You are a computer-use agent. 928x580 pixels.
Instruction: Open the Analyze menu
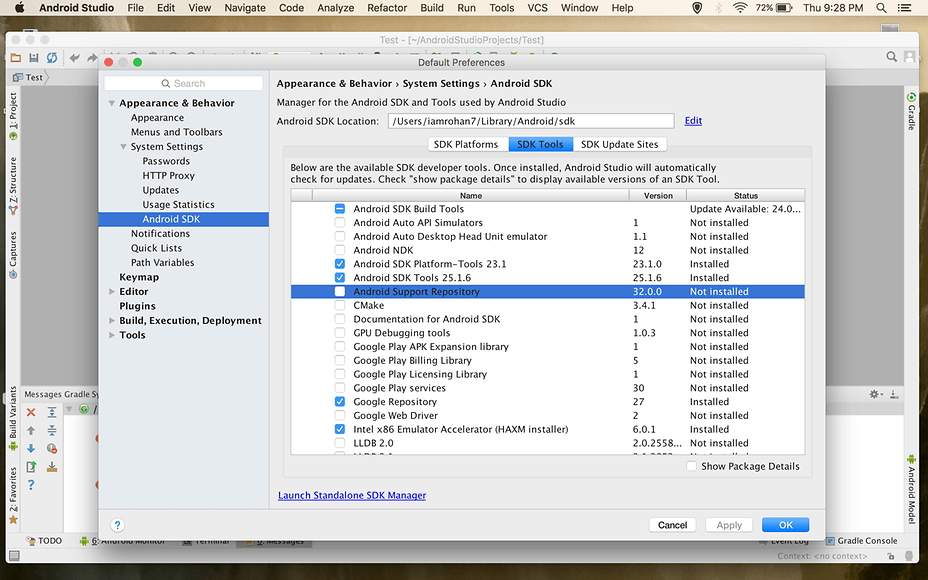[x=336, y=8]
